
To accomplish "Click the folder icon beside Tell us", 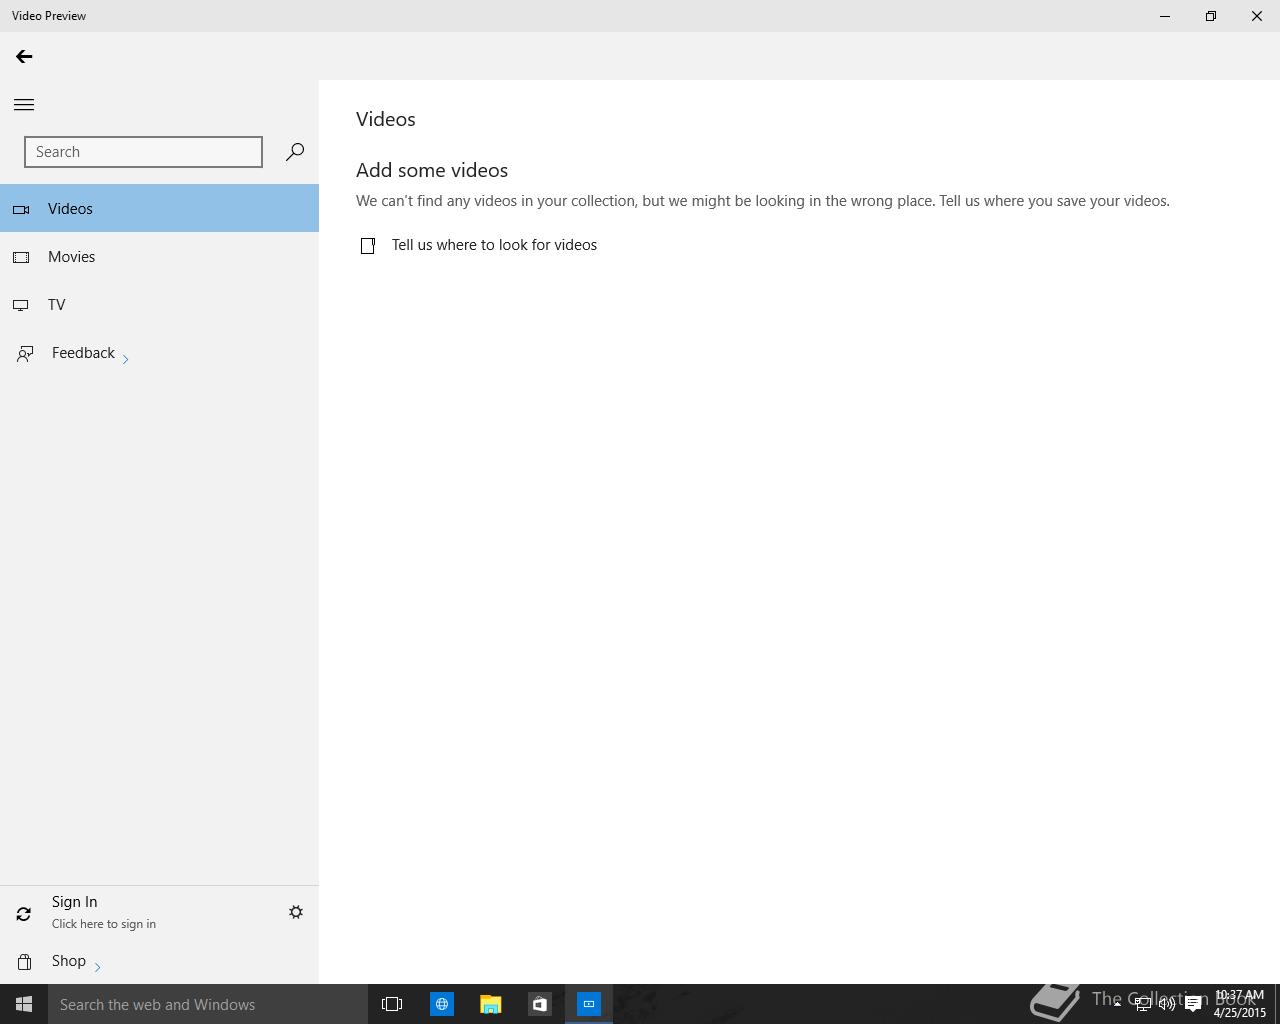I will coord(368,245).
